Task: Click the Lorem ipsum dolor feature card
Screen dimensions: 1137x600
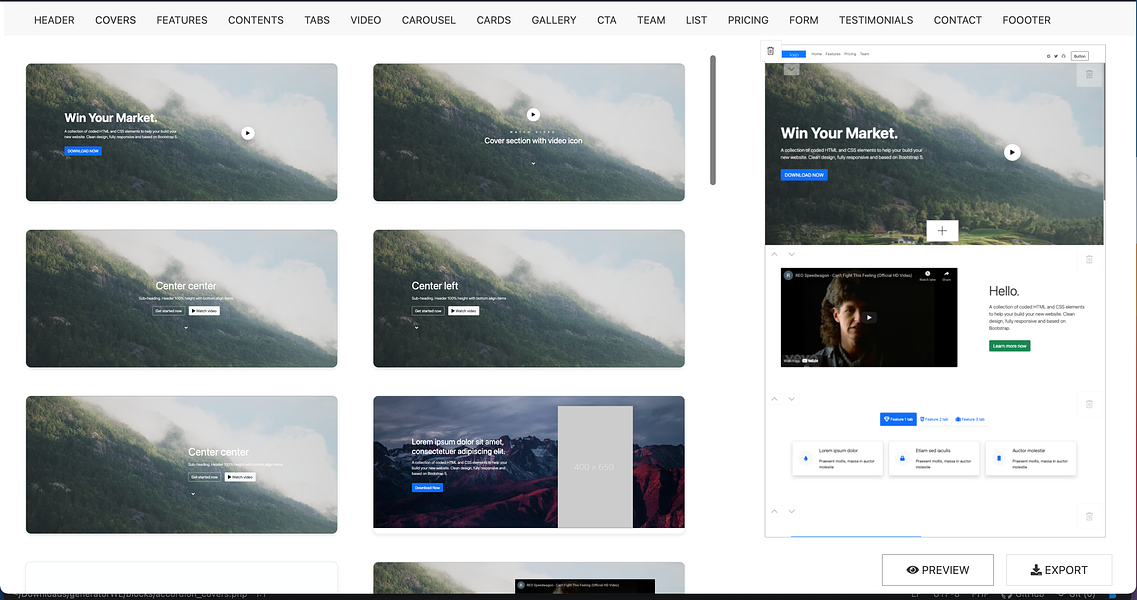Action: pos(838,459)
